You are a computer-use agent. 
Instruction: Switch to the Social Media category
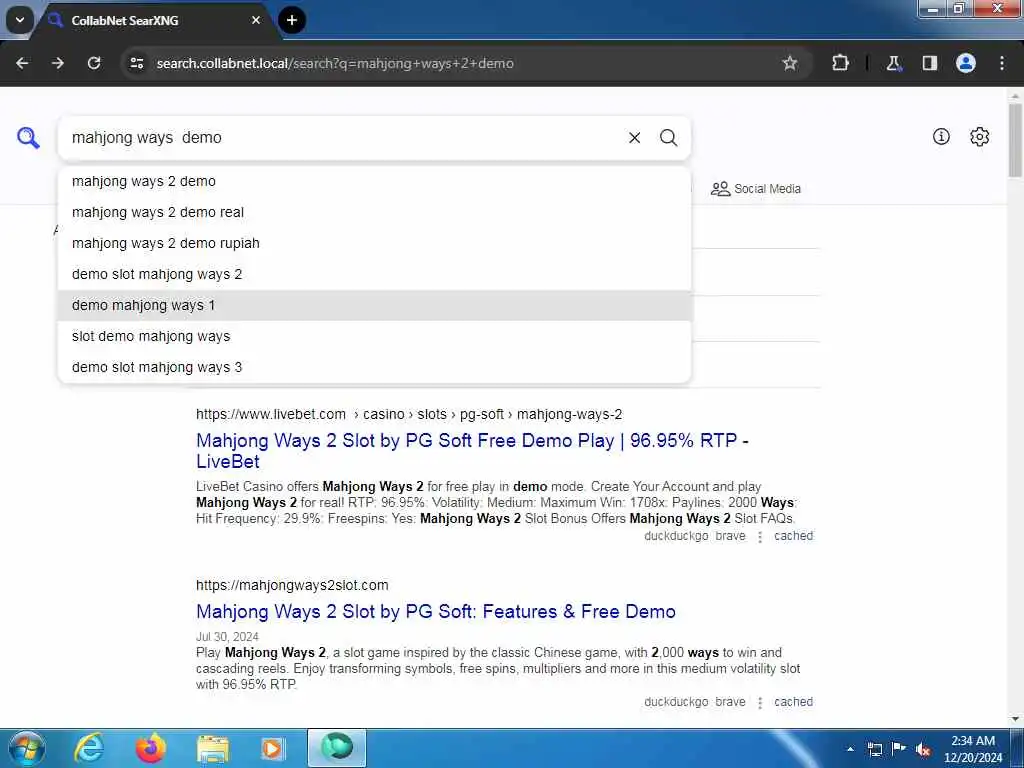click(x=756, y=189)
